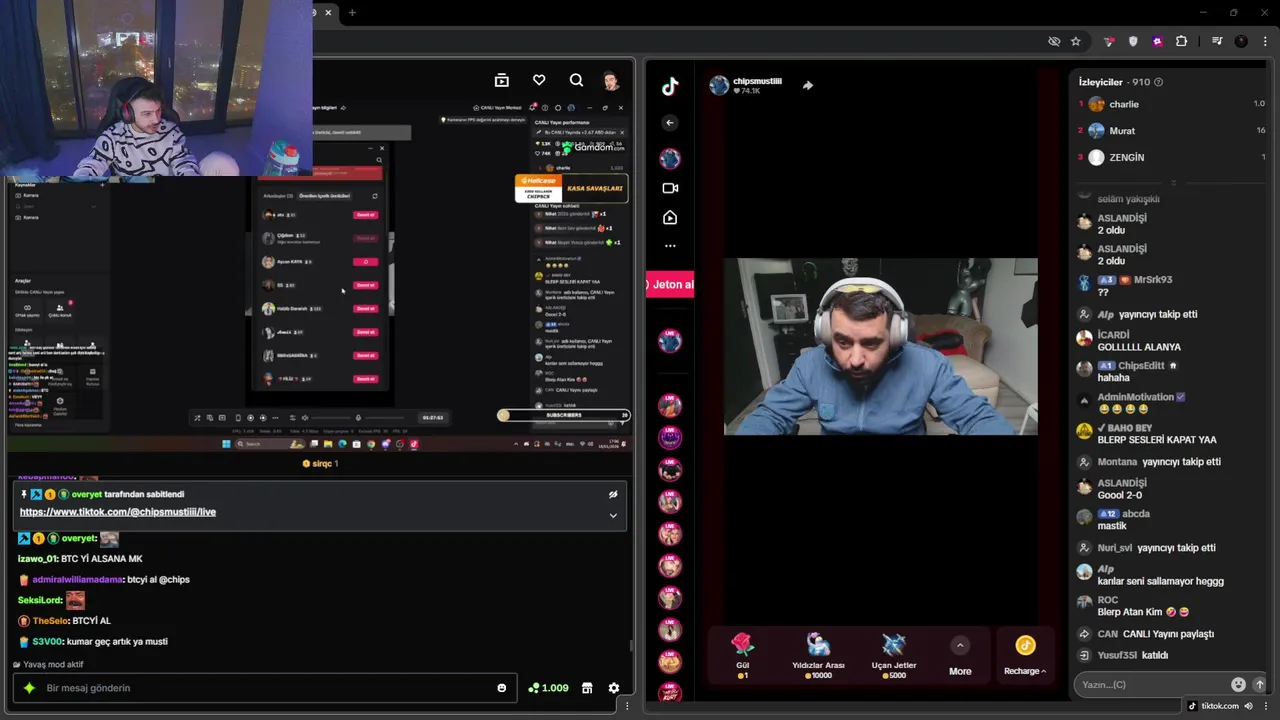Image resolution: width=1280 pixels, height=720 pixels.
Task: Open the TikTok logo home icon
Action: pos(670,86)
